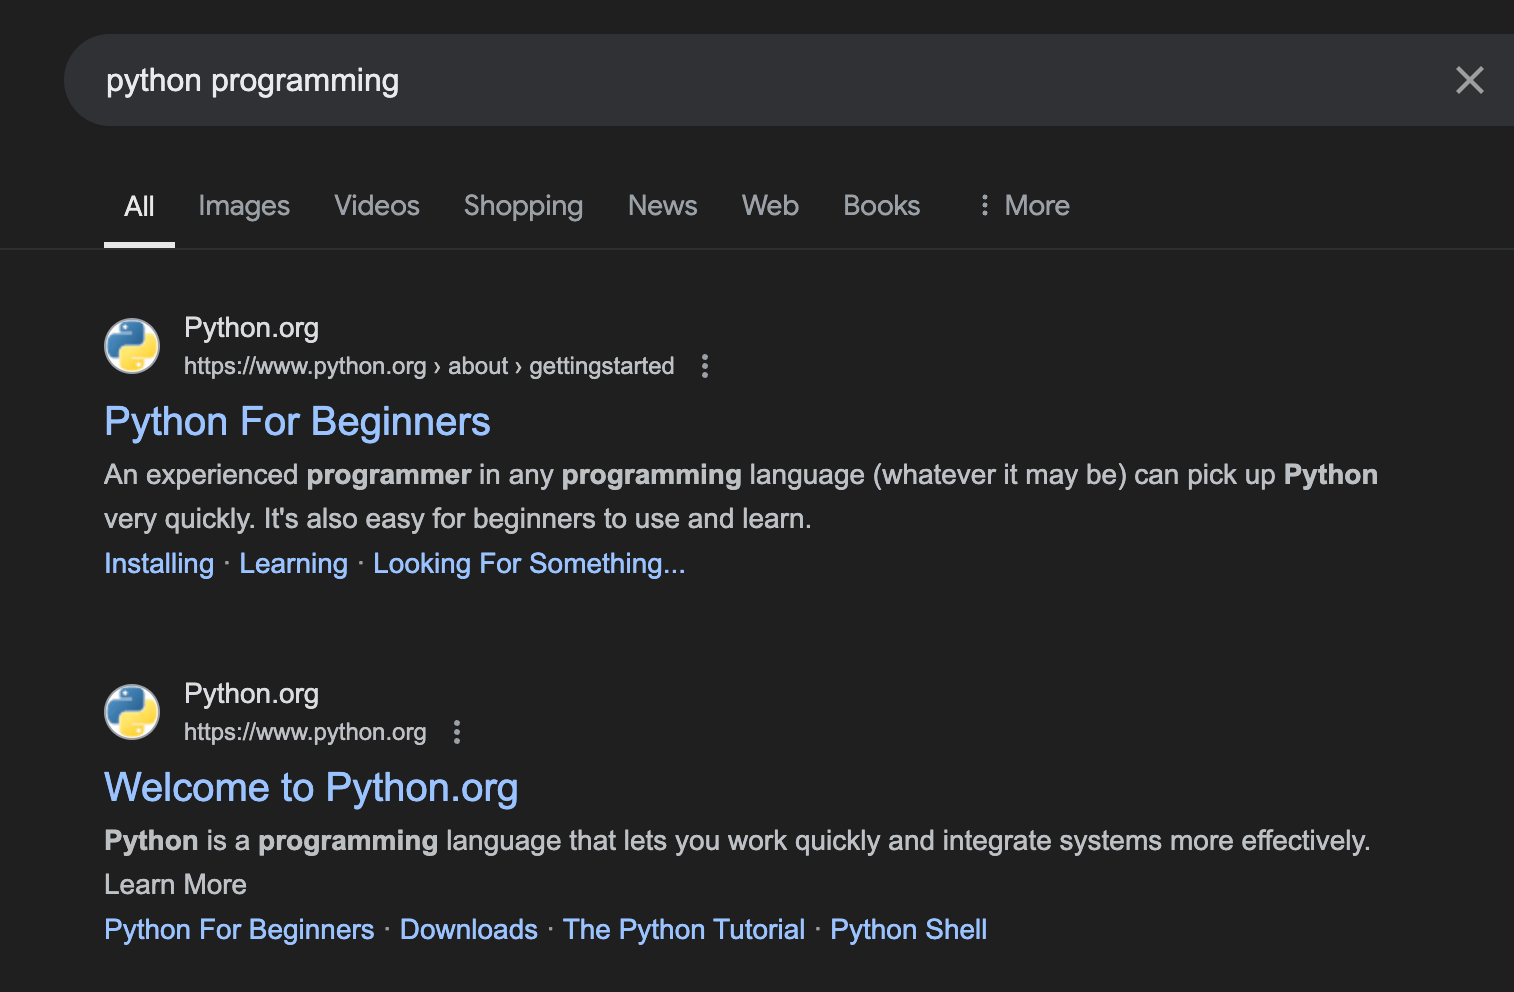1514x992 pixels.
Task: Click the snippet text starting 'An experienced programmer'
Action: tap(741, 496)
